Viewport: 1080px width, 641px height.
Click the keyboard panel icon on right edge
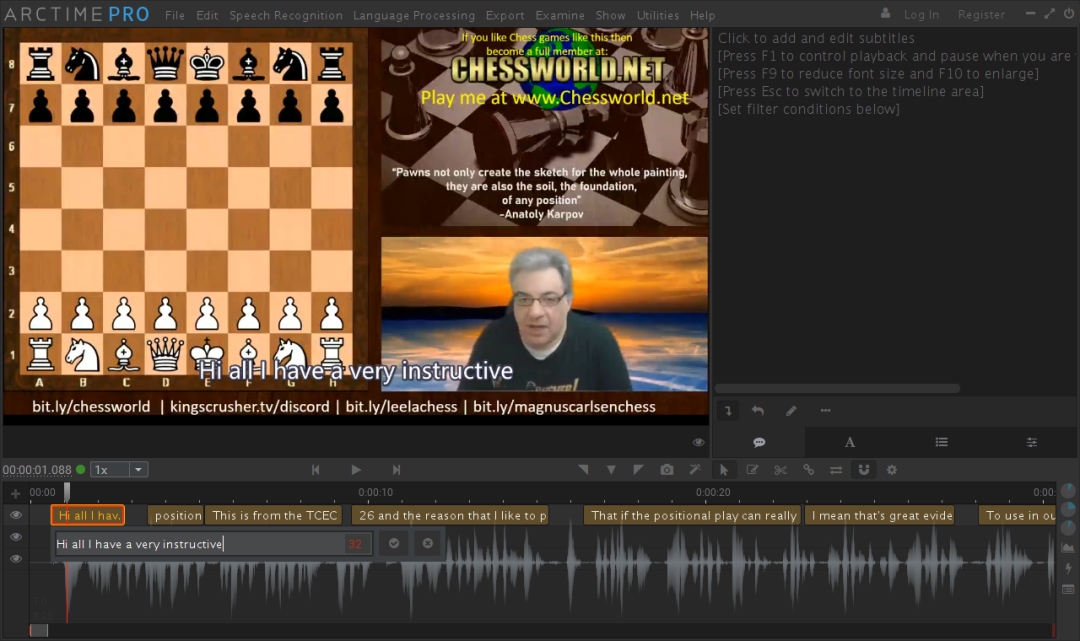[1068, 589]
